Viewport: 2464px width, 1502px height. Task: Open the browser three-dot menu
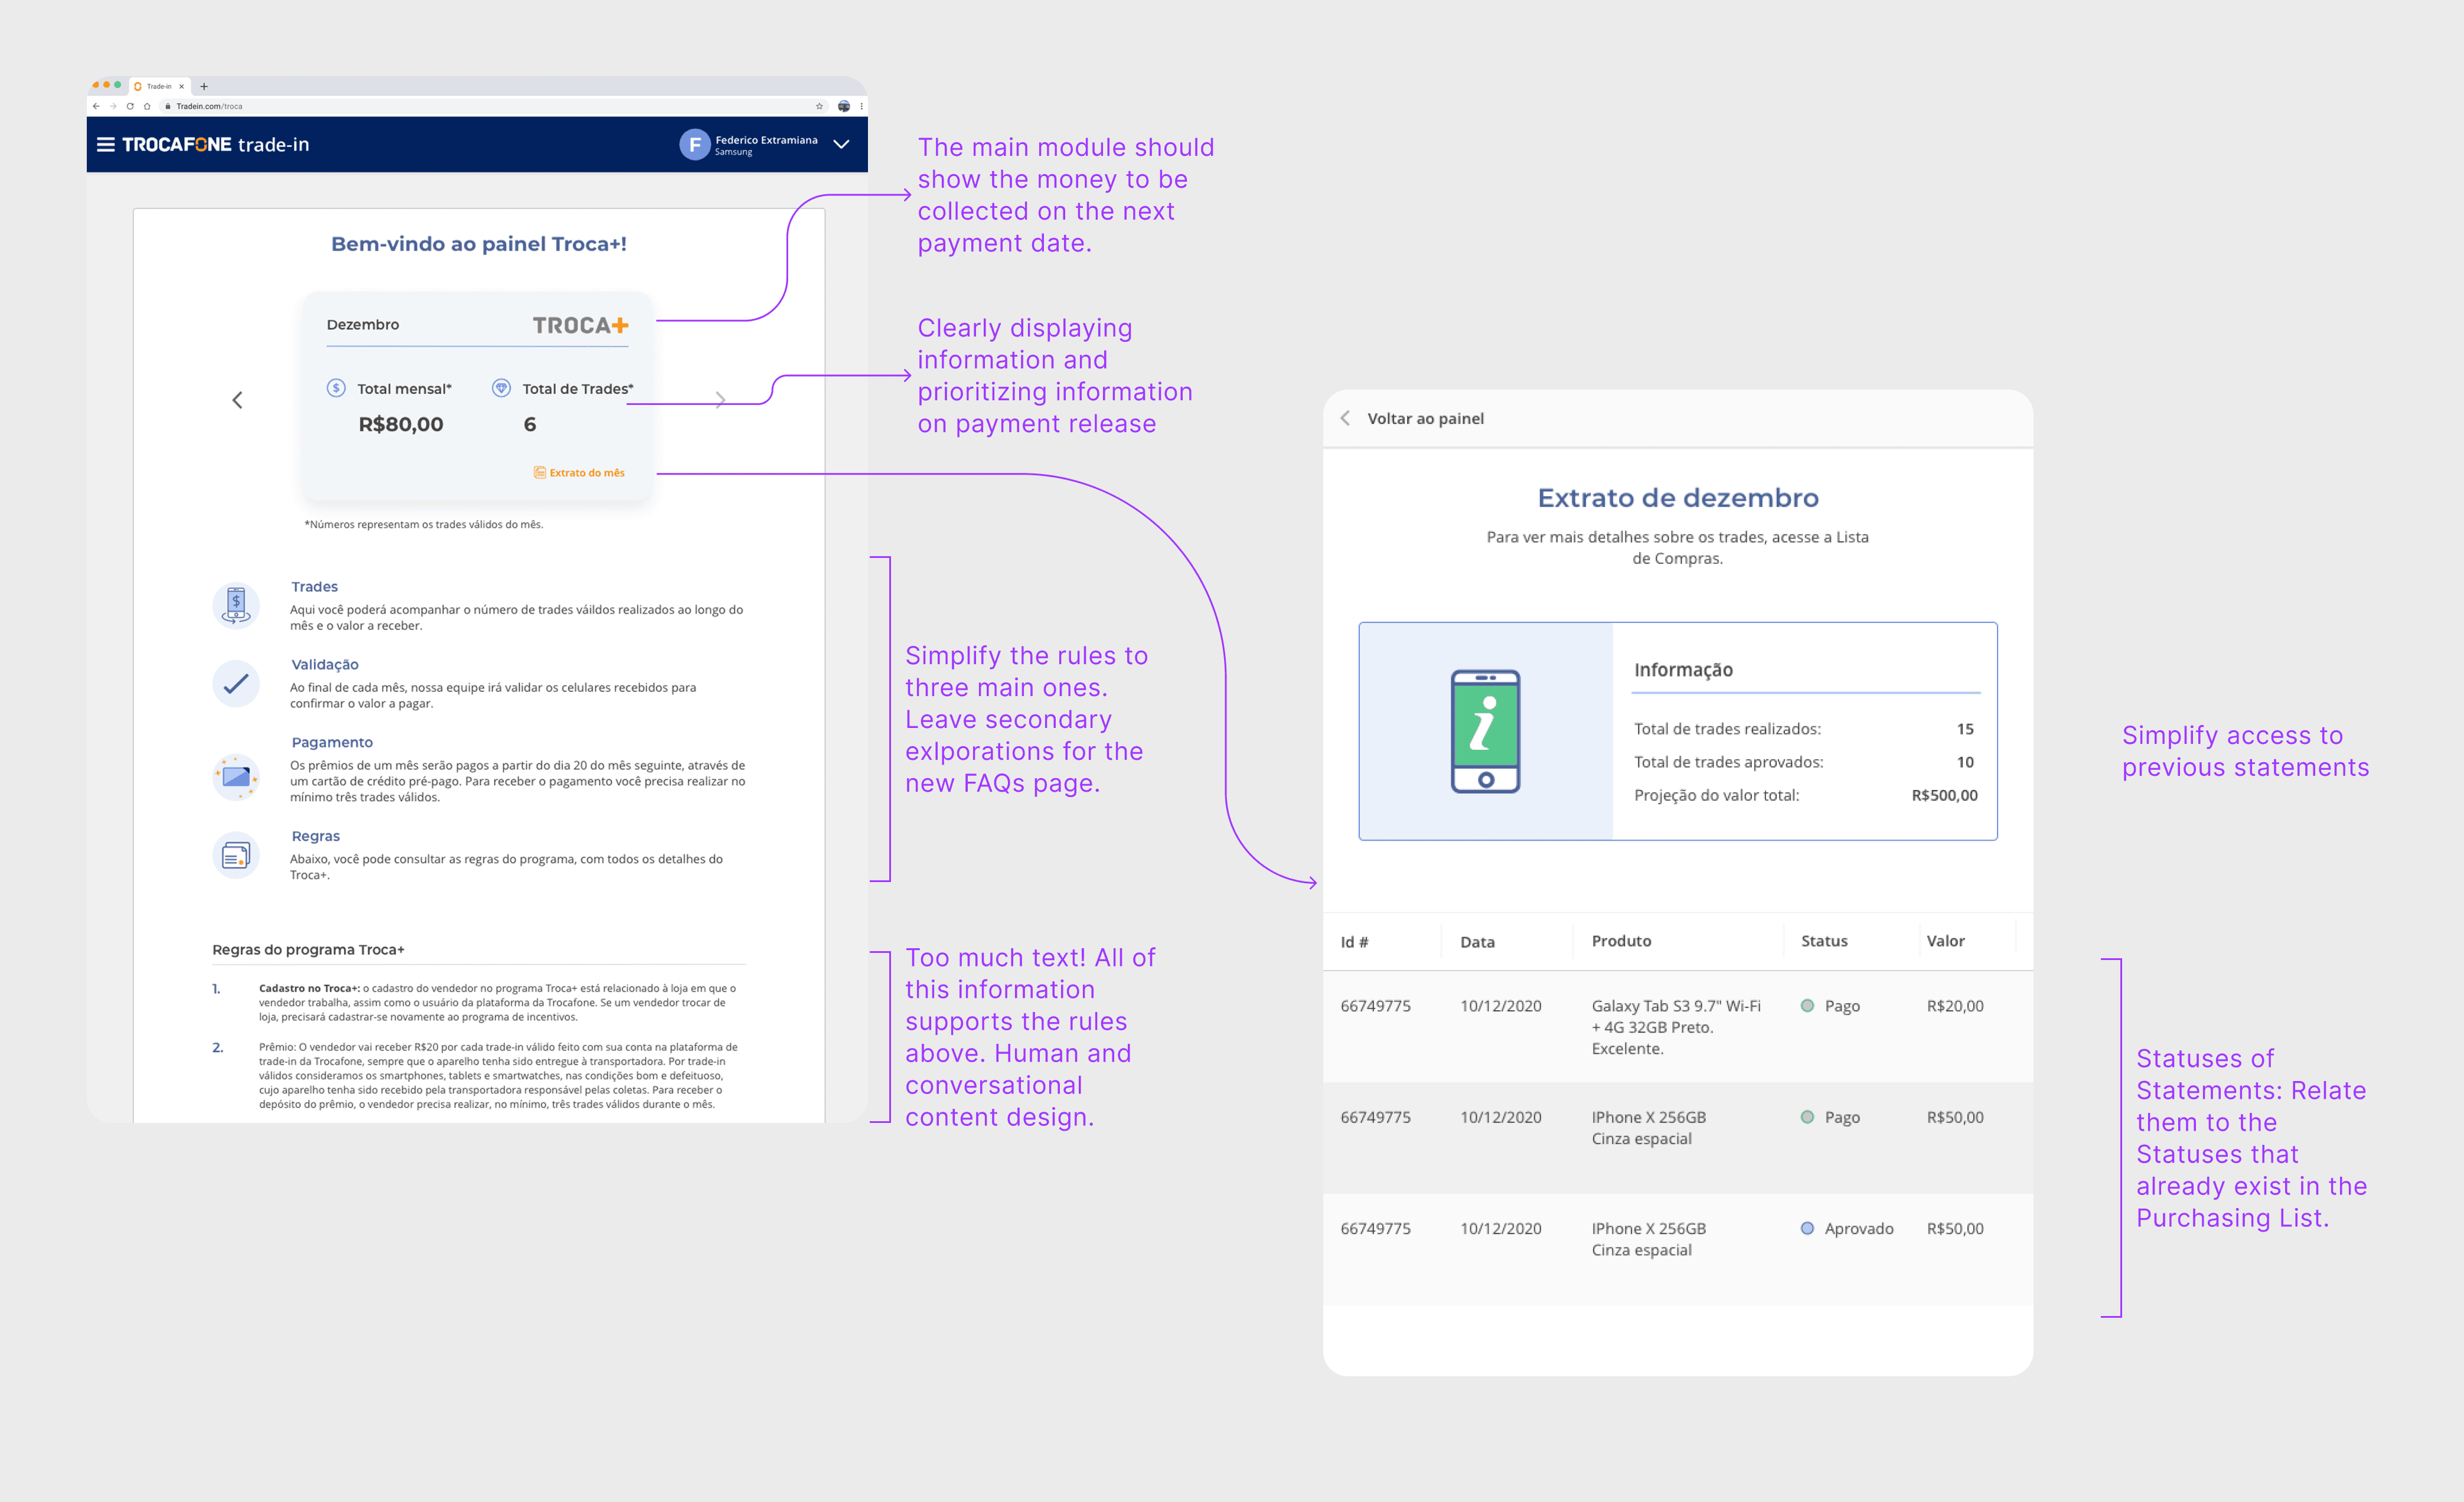(861, 106)
